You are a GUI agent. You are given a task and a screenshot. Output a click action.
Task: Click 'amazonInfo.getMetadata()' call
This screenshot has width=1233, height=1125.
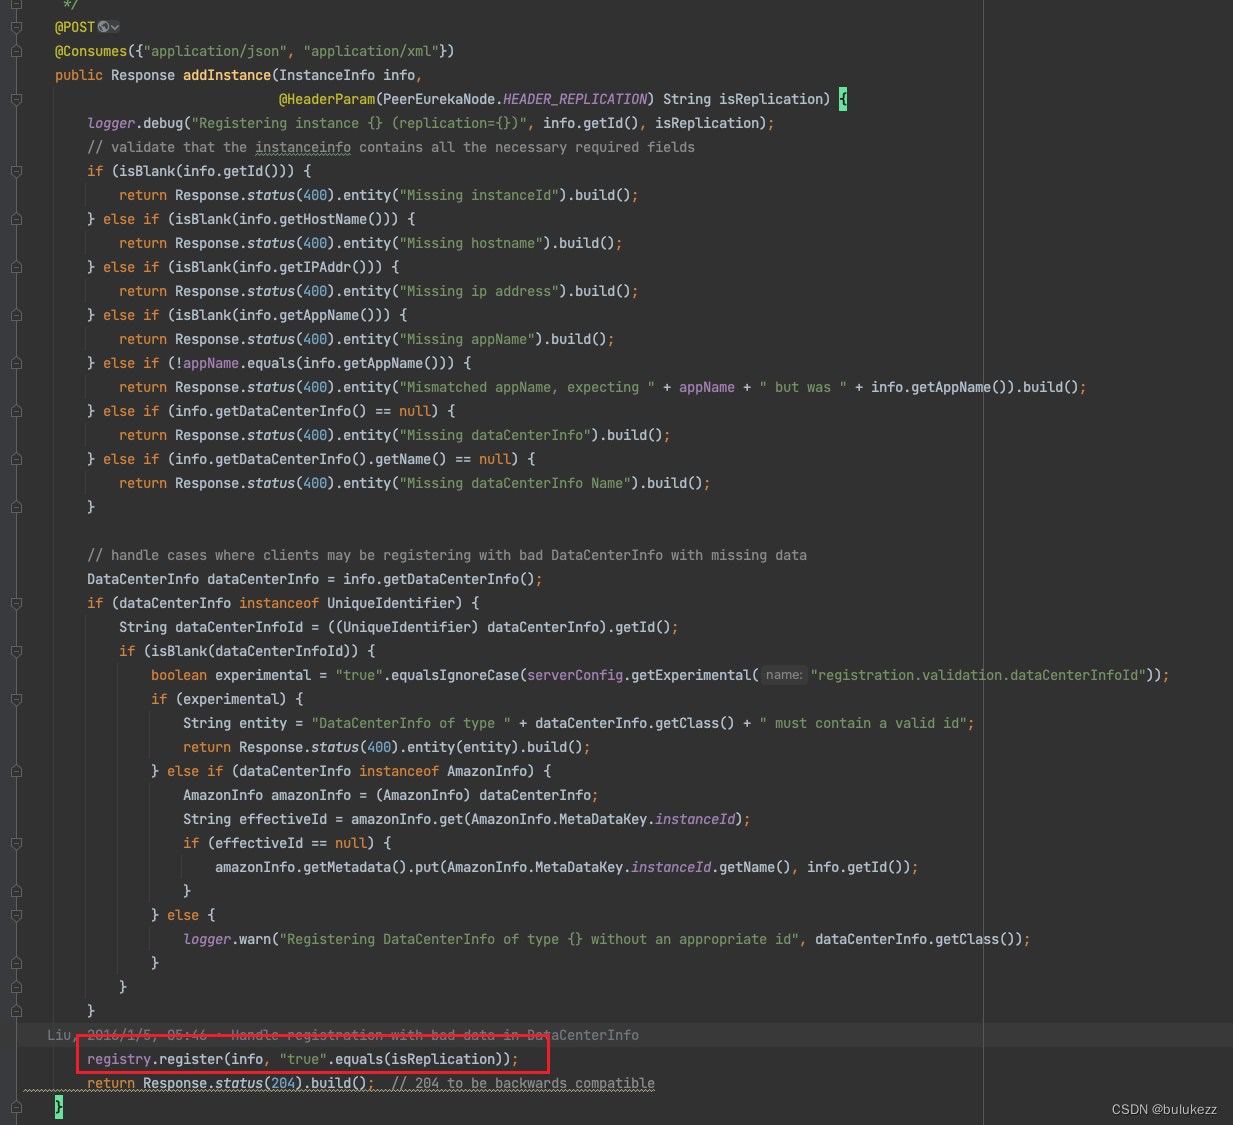[x=311, y=867]
